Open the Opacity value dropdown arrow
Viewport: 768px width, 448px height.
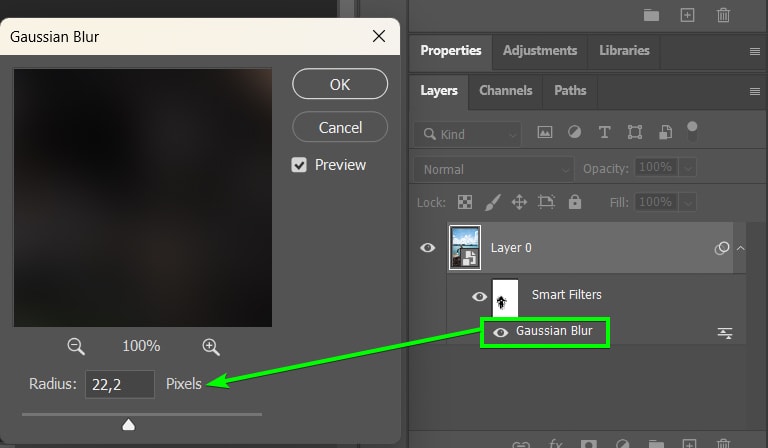(x=688, y=168)
